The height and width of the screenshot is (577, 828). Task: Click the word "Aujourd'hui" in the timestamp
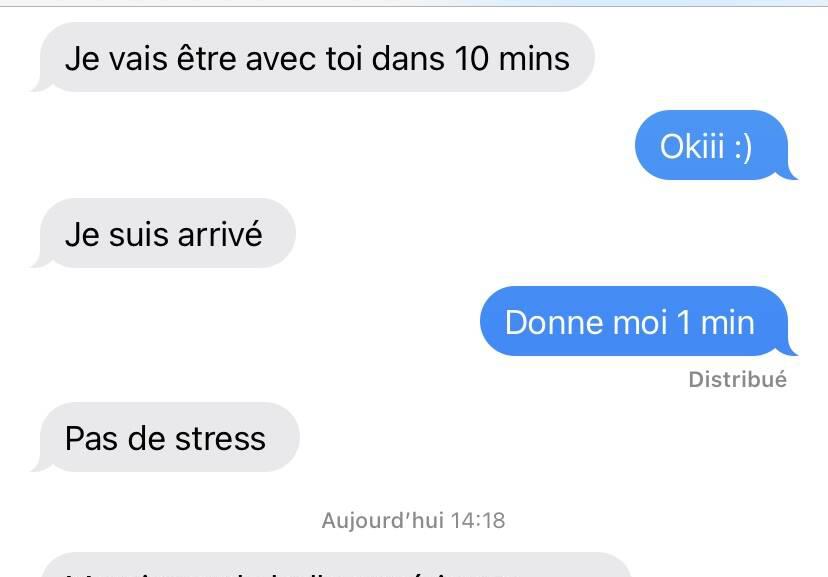click(382, 521)
